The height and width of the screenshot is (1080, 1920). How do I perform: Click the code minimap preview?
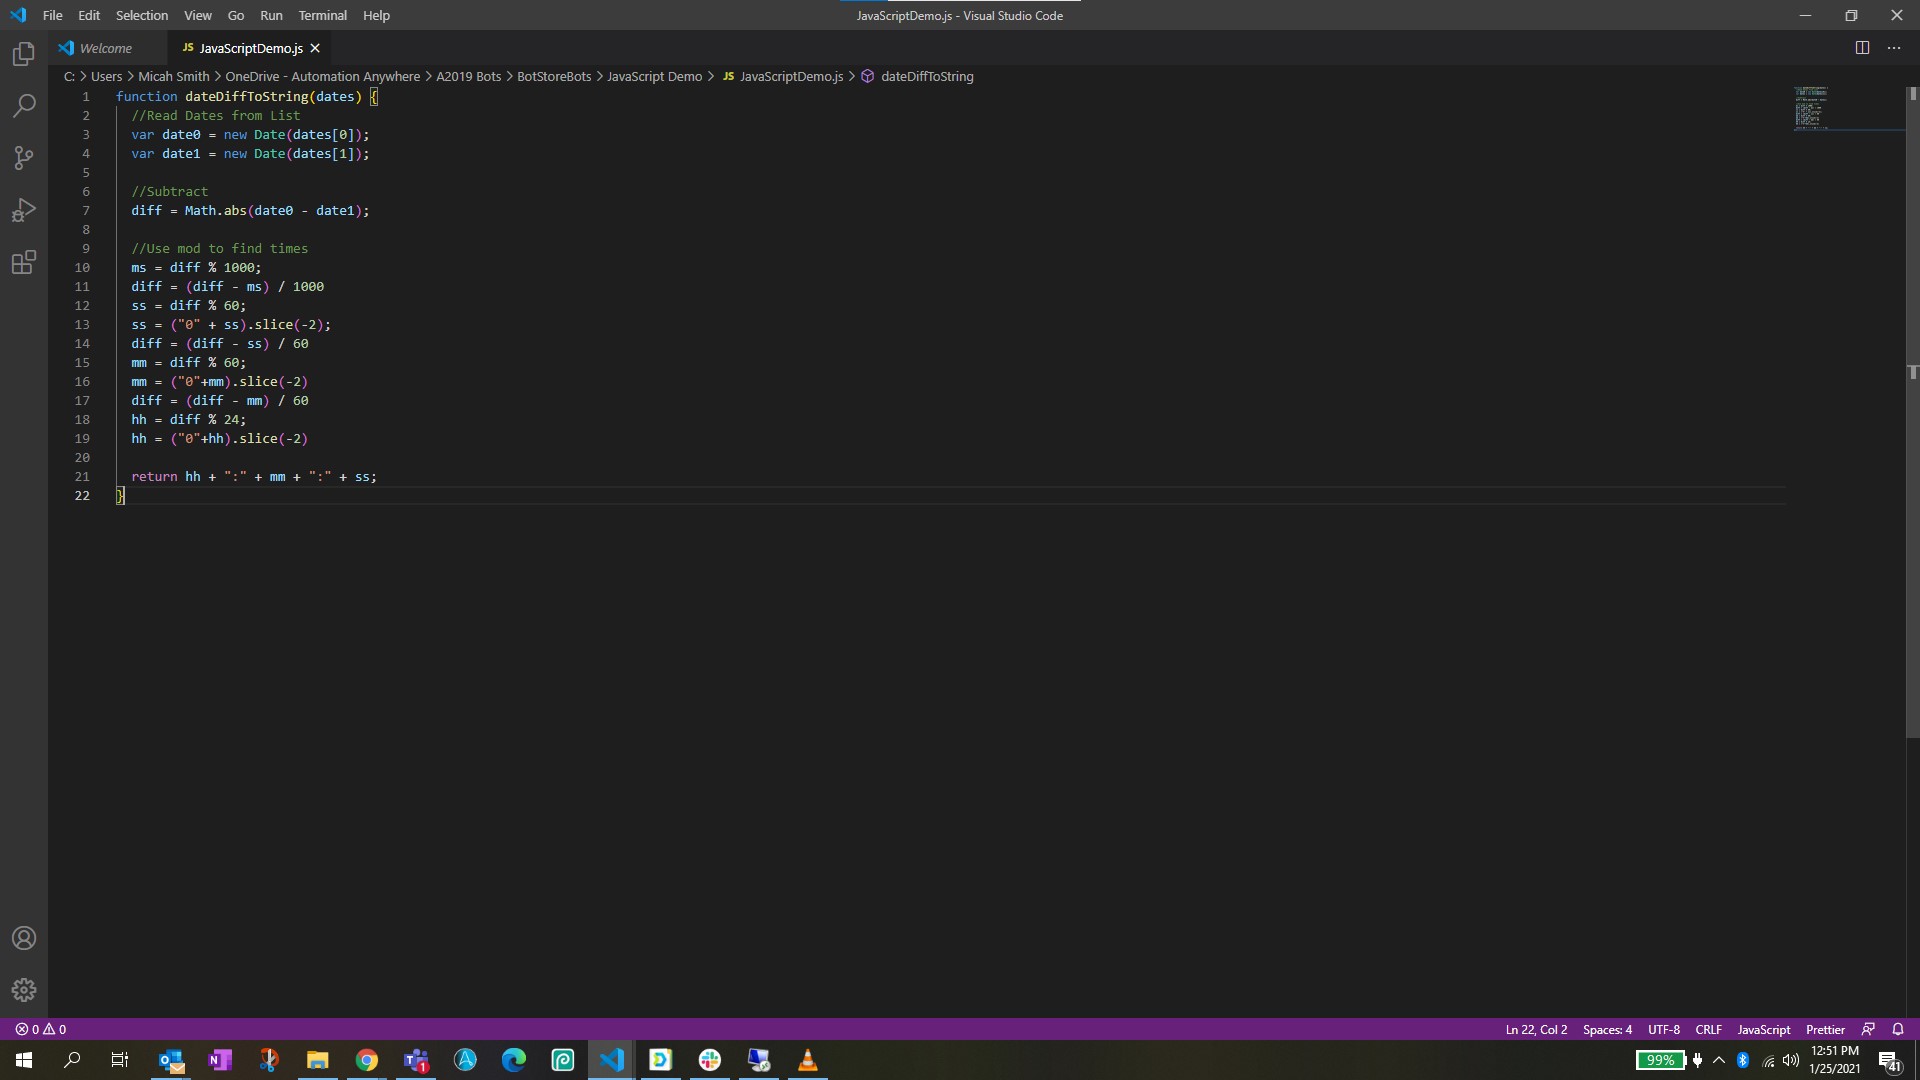(1812, 108)
